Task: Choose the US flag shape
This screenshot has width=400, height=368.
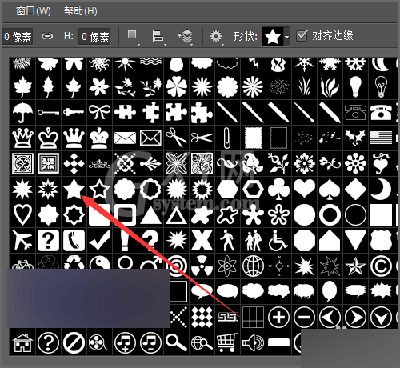Action: [381, 137]
